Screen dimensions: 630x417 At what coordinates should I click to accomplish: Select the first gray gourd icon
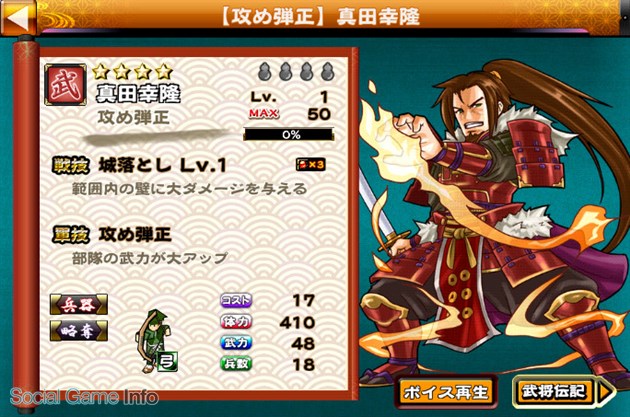click(x=265, y=72)
